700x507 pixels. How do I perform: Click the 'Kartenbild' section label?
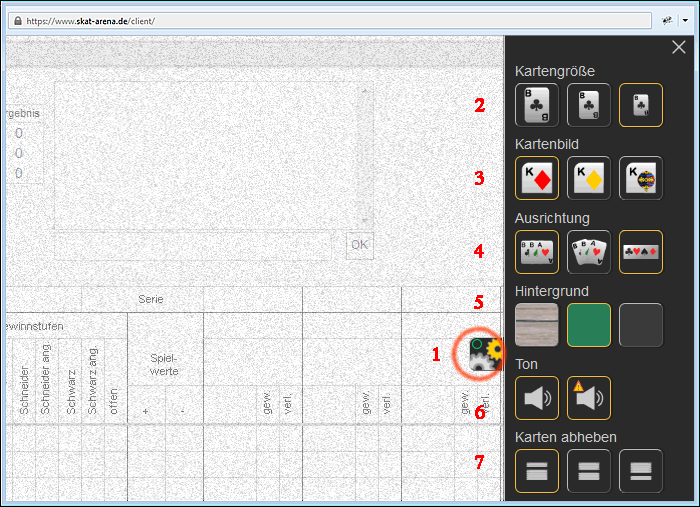pos(546,144)
